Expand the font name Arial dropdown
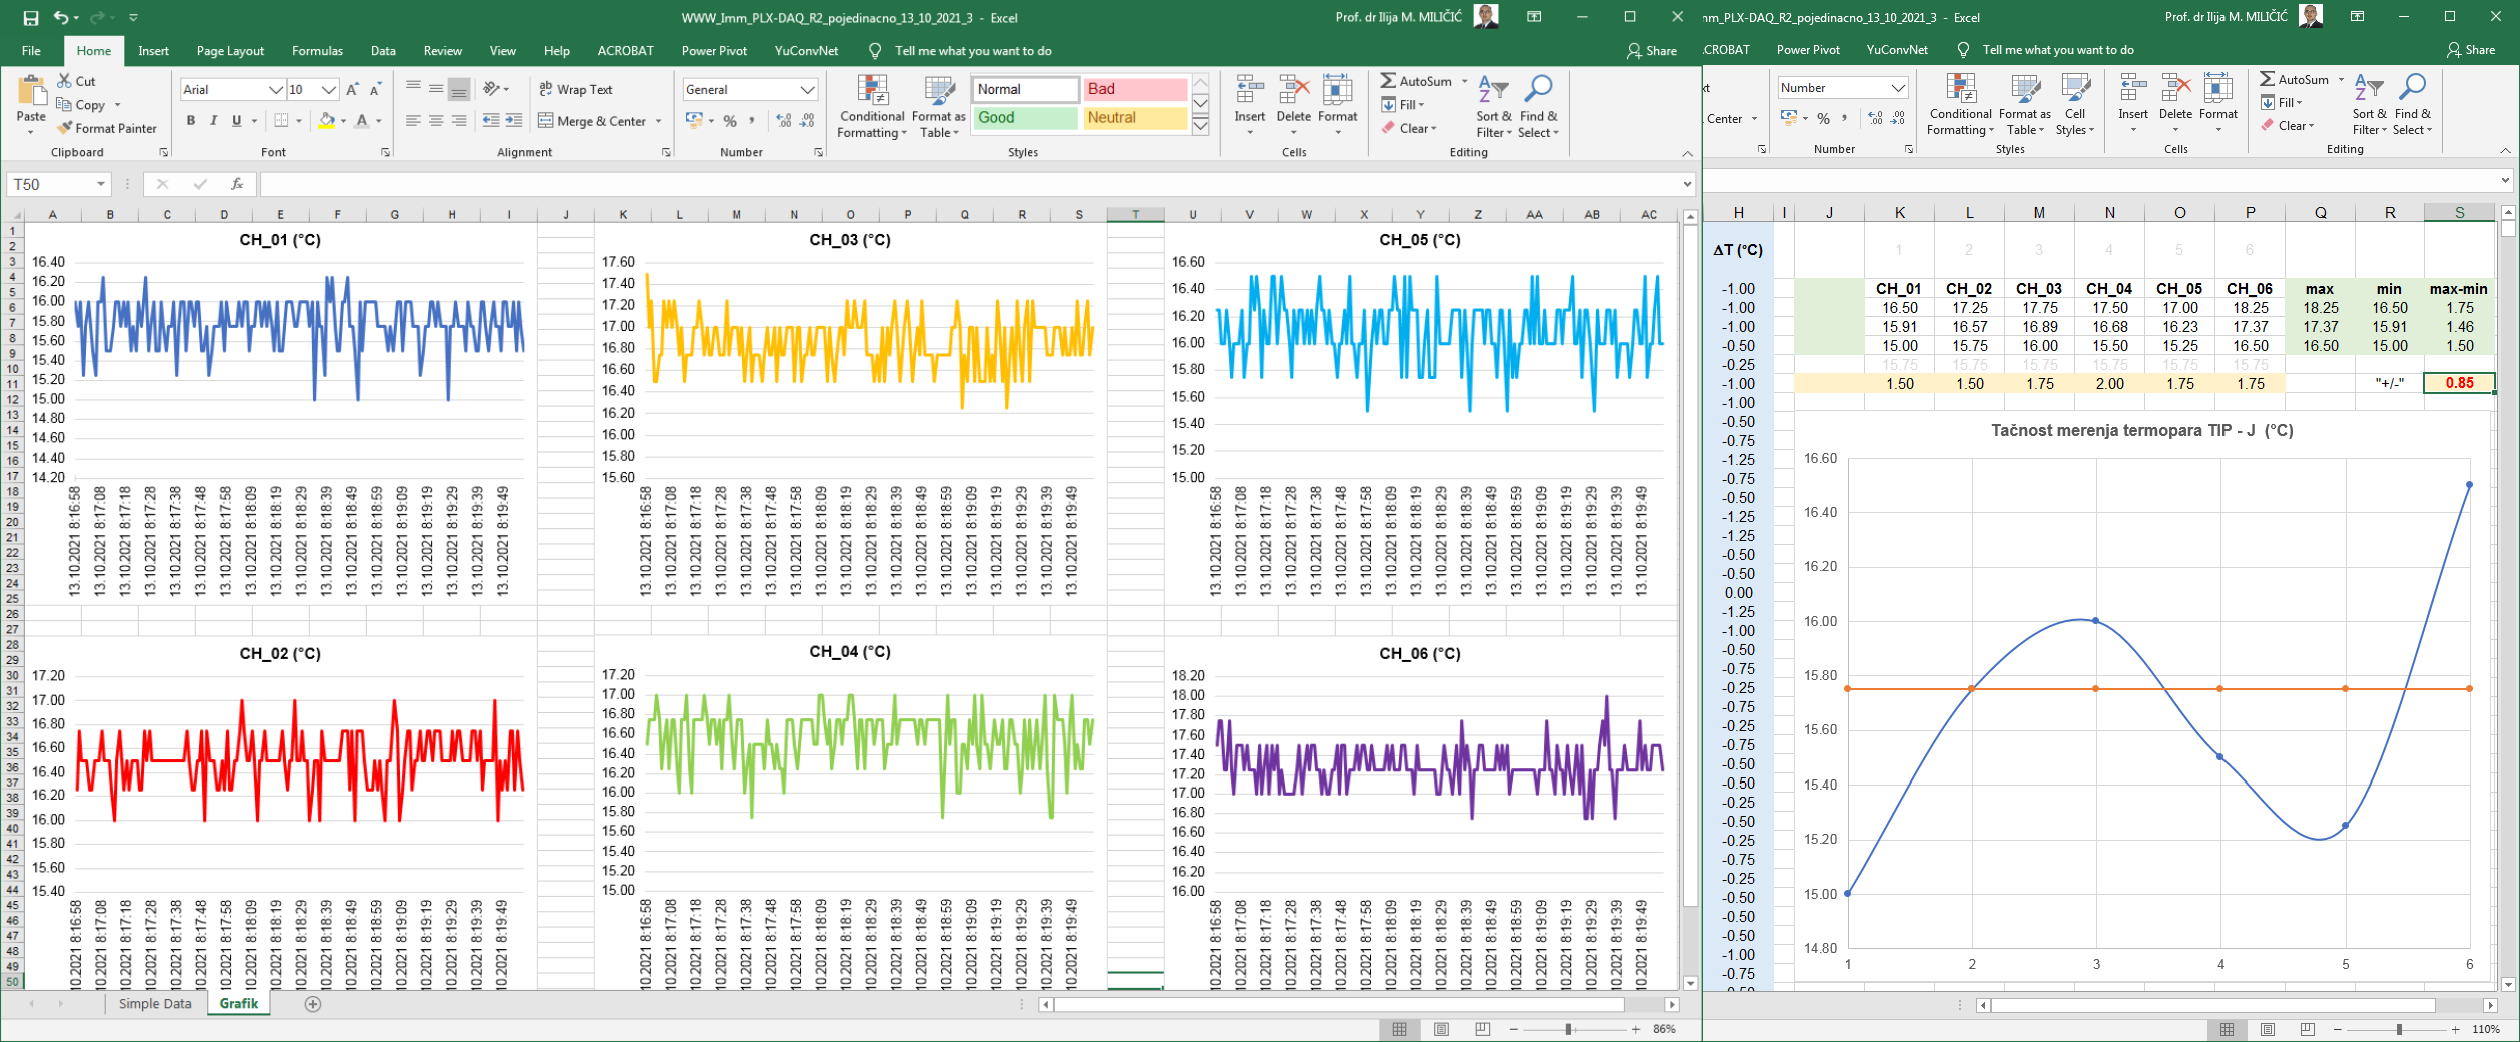The height and width of the screenshot is (1042, 2520). point(276,90)
